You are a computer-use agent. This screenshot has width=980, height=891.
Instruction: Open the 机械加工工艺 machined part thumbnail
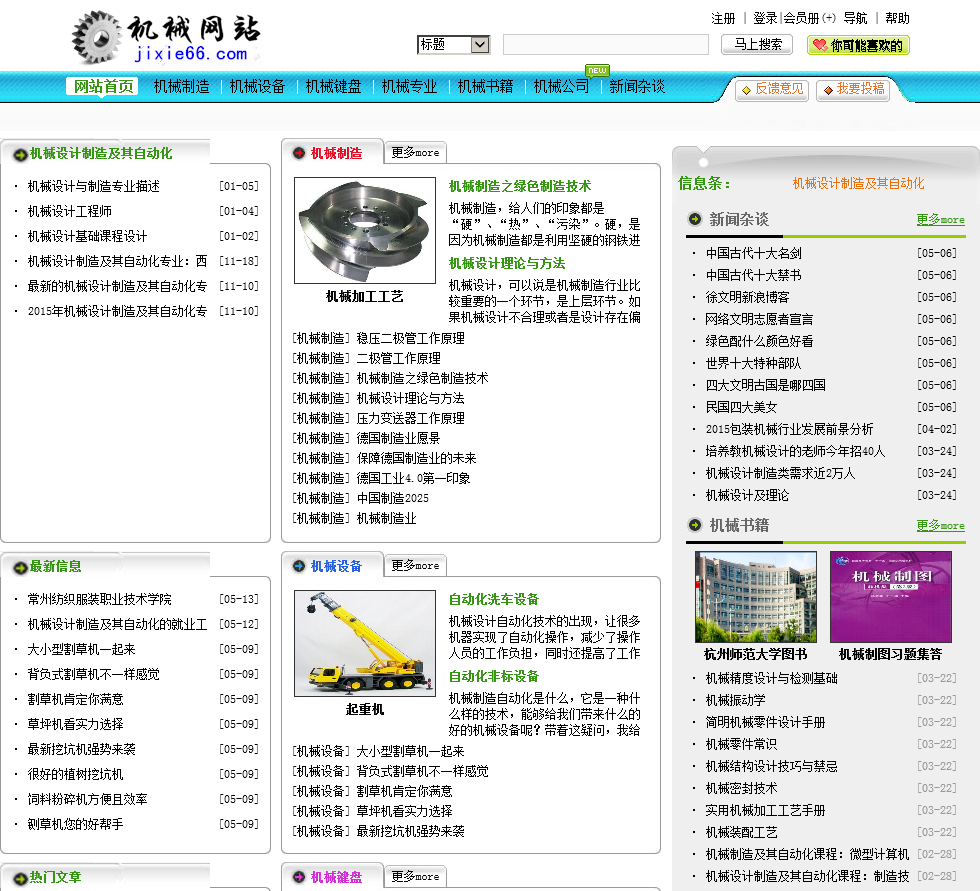point(365,231)
